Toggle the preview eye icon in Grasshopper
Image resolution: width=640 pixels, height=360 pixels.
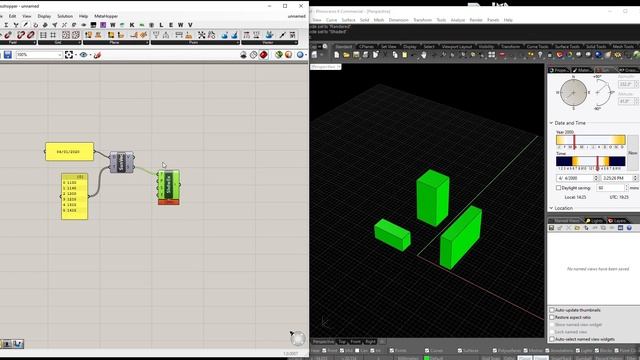click(83, 55)
